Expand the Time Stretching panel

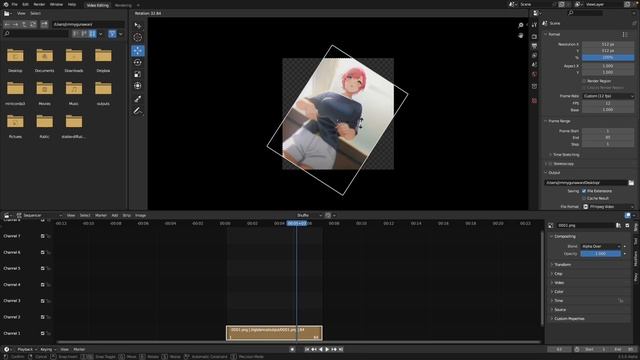pyautogui.click(x=565, y=155)
